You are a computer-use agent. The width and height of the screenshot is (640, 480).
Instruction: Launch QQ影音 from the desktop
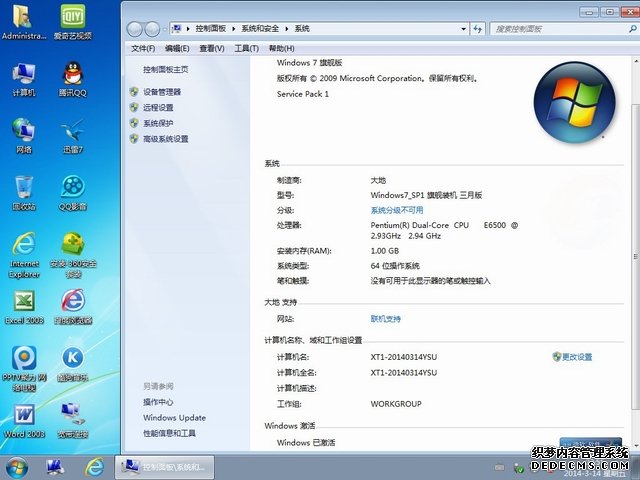[x=73, y=193]
